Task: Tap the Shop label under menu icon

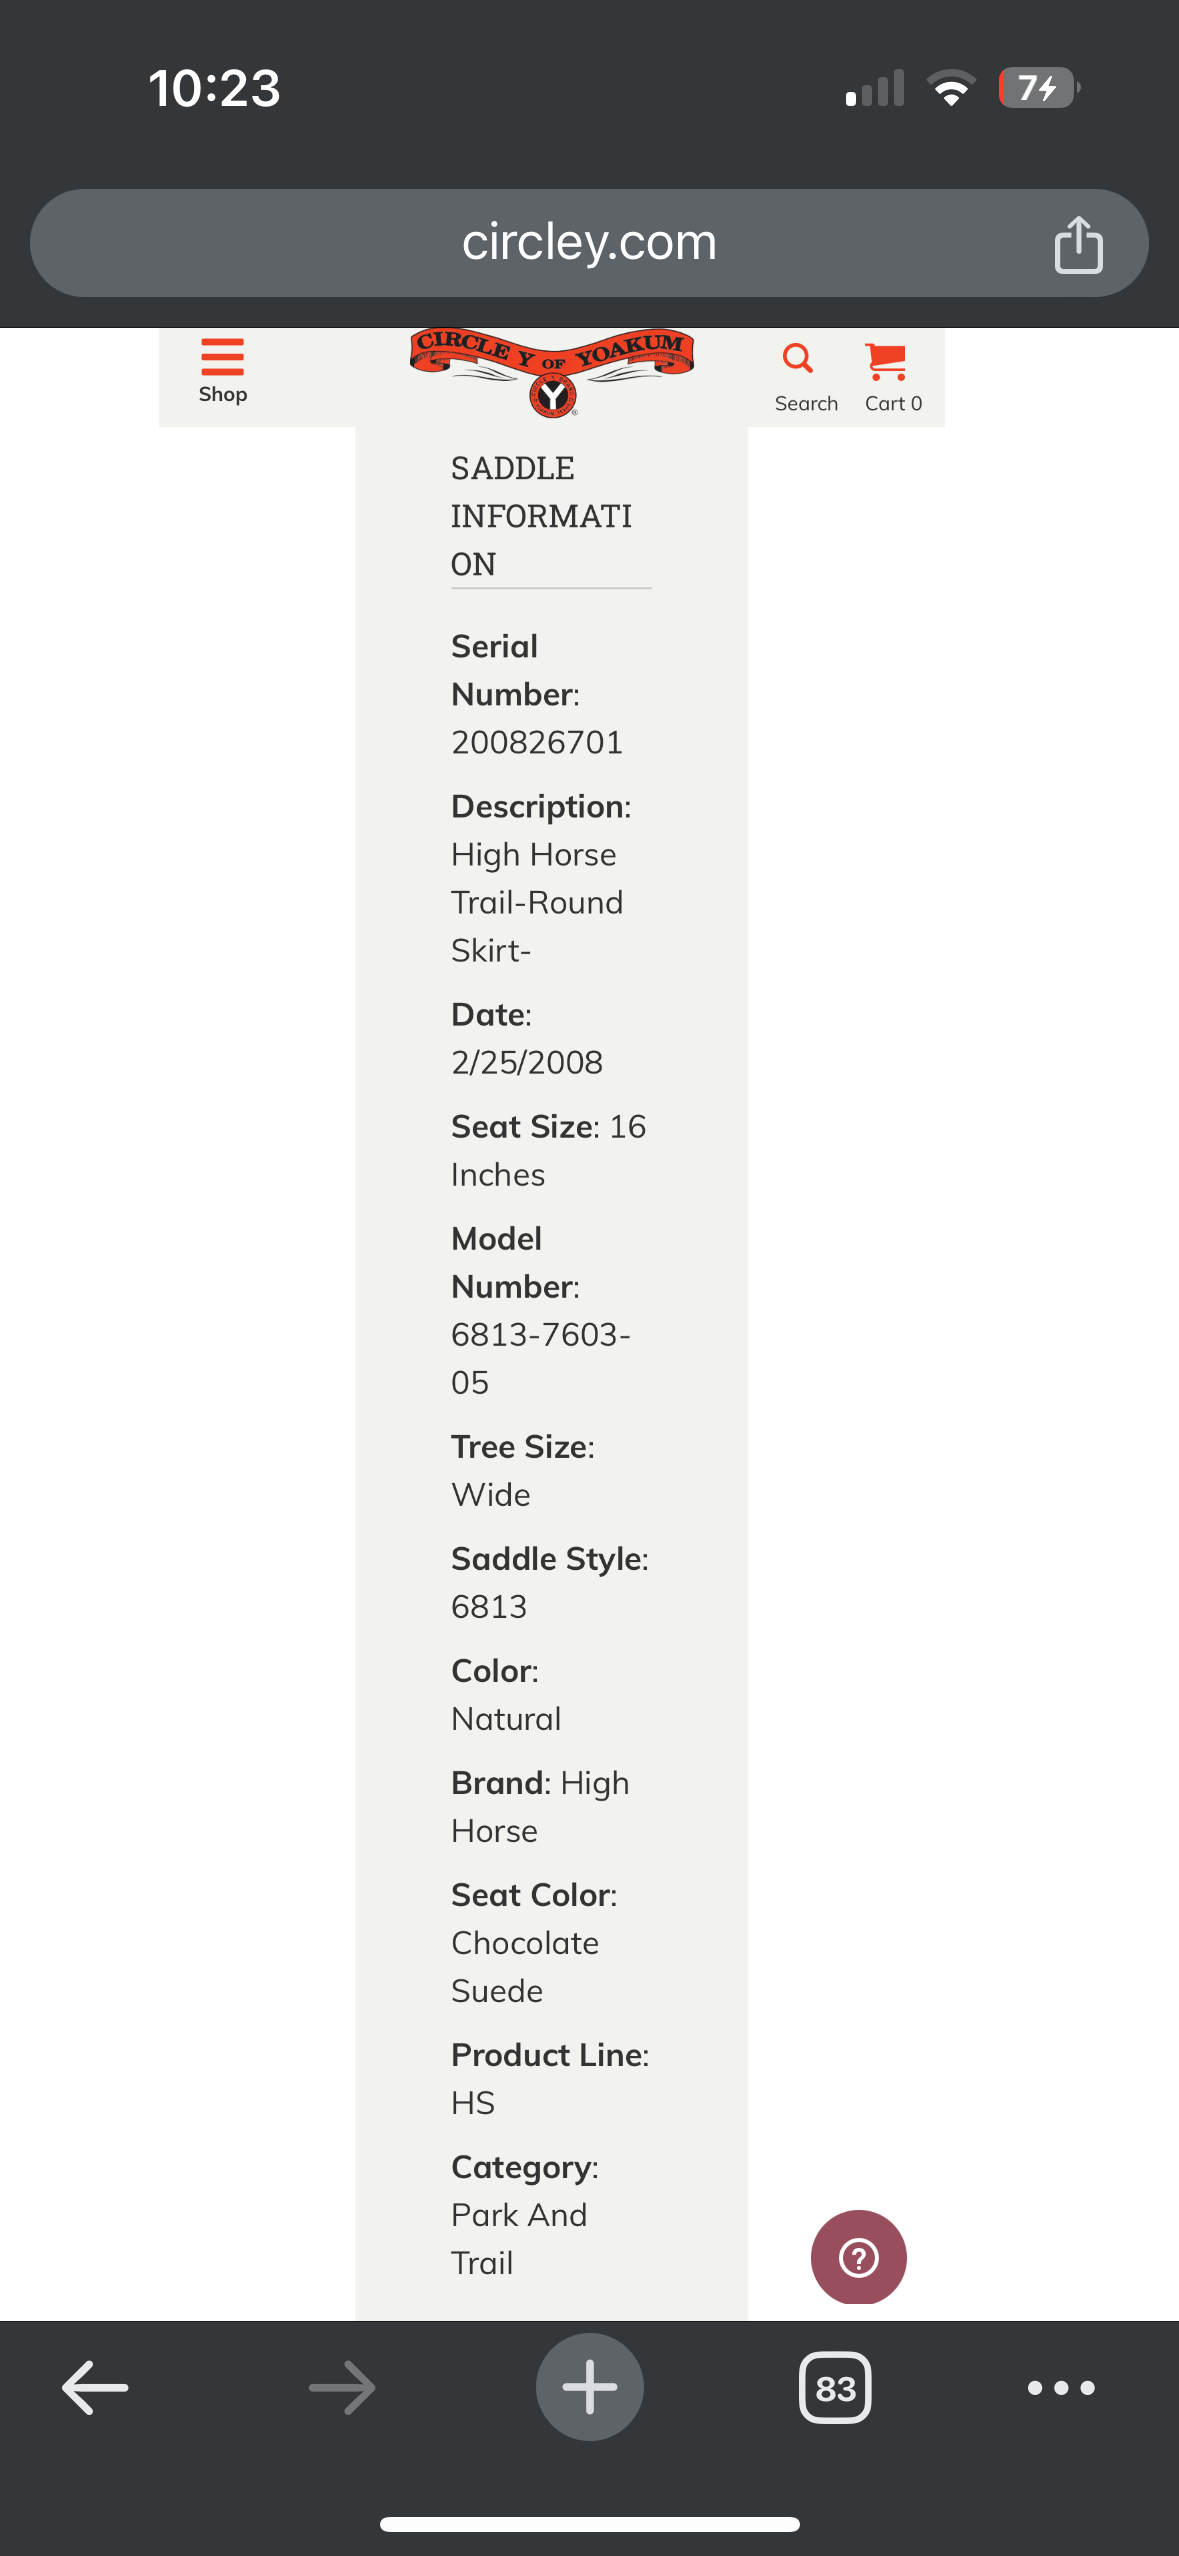Action: pos(223,394)
